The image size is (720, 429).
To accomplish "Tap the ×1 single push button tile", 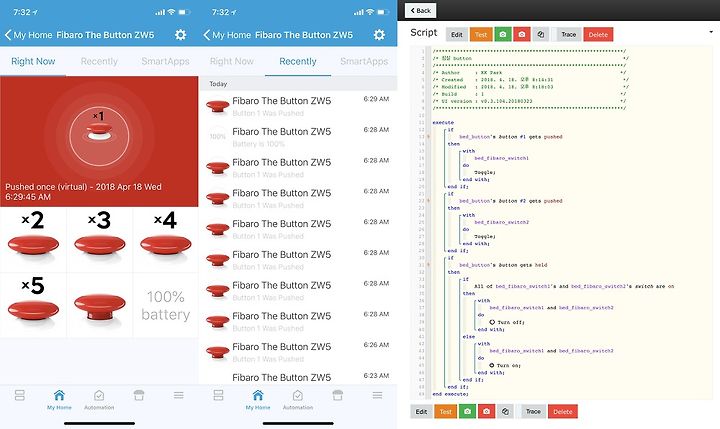I will [99, 136].
